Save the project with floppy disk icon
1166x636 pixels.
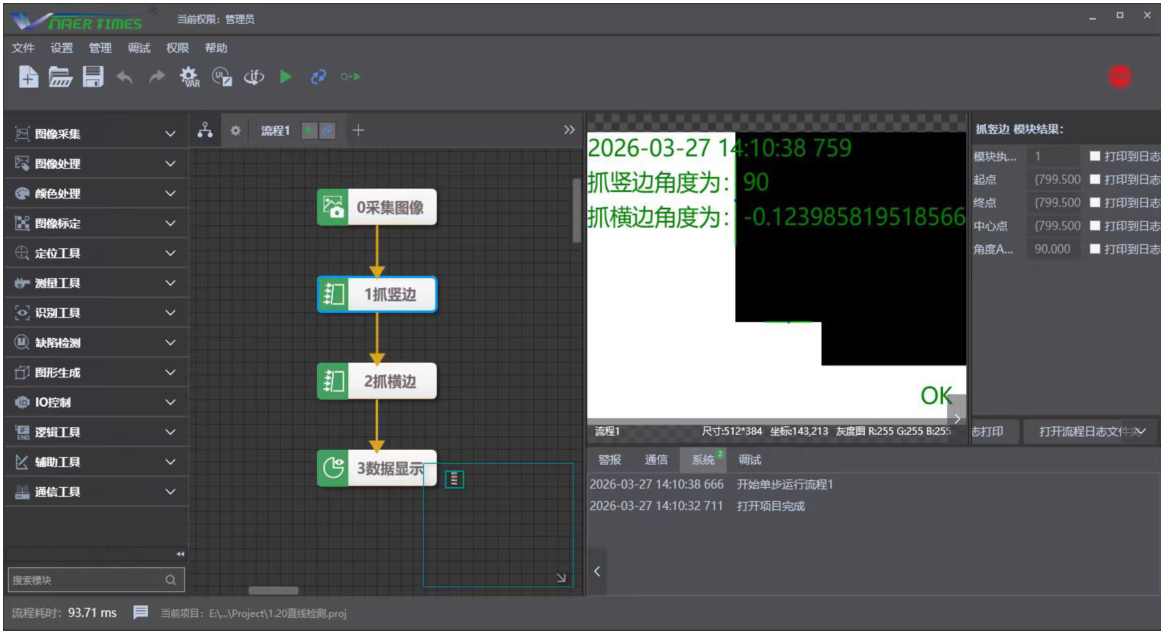[93, 77]
